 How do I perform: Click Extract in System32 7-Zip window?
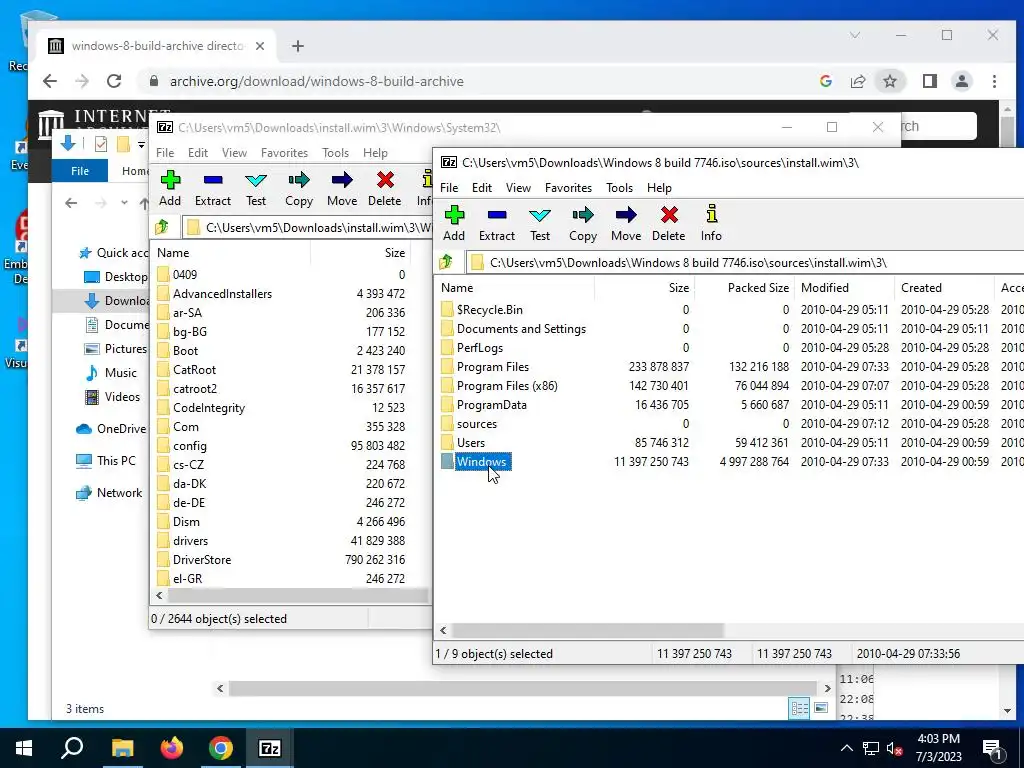click(x=213, y=189)
